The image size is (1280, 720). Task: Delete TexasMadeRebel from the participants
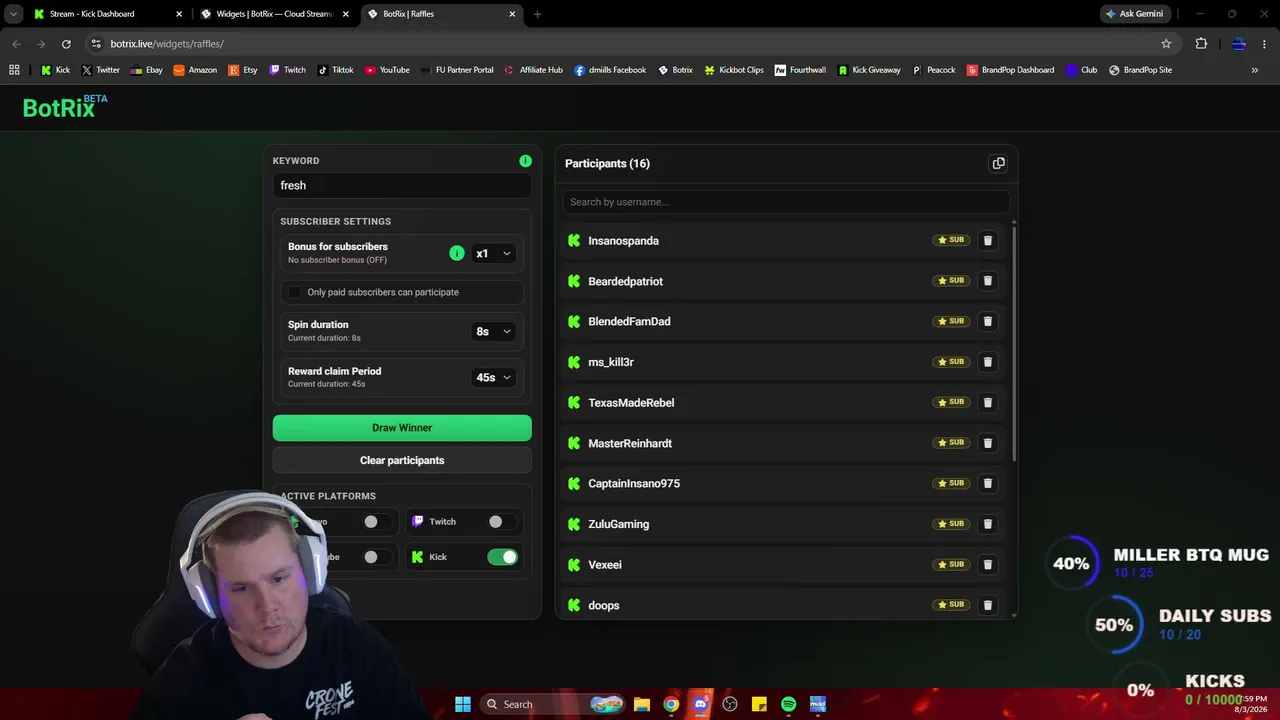click(987, 402)
